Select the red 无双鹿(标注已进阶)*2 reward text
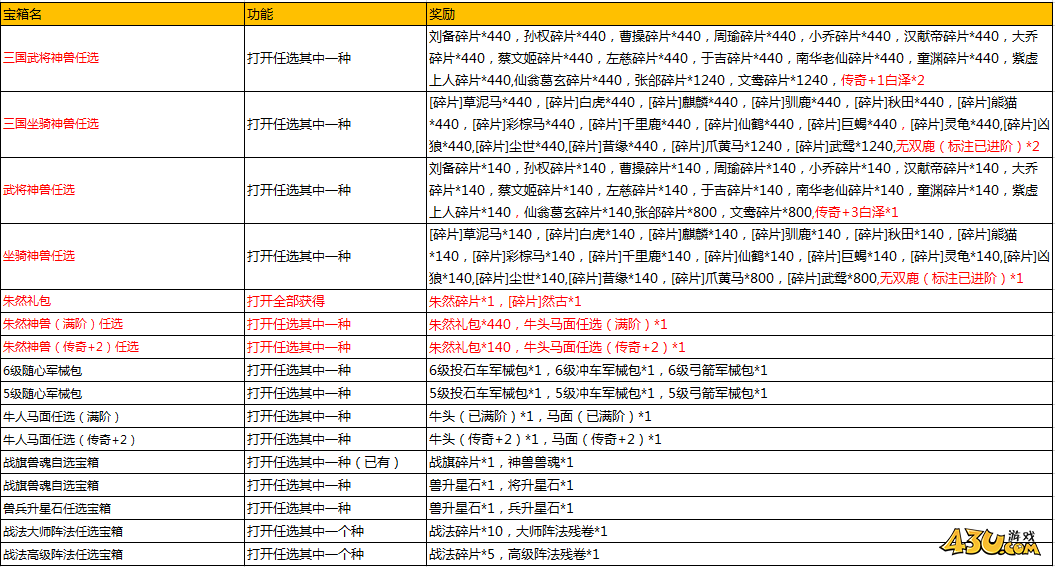This screenshot has height=567, width=1055. pyautogui.click(x=968, y=146)
